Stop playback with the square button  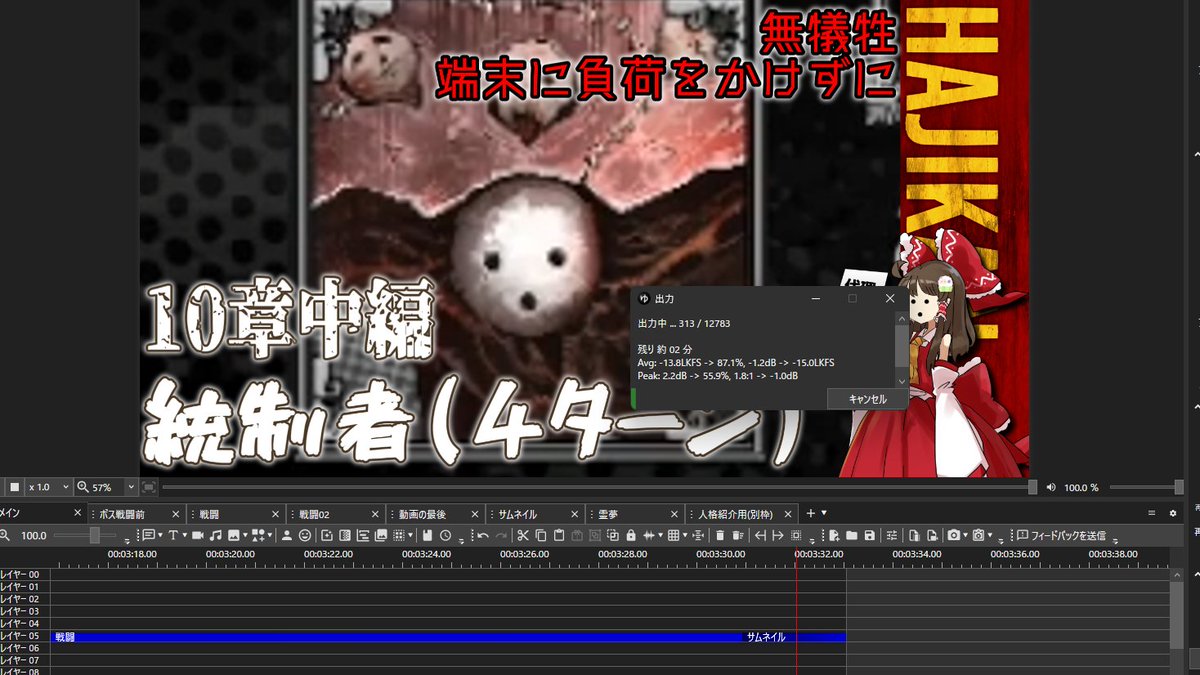click(14, 487)
